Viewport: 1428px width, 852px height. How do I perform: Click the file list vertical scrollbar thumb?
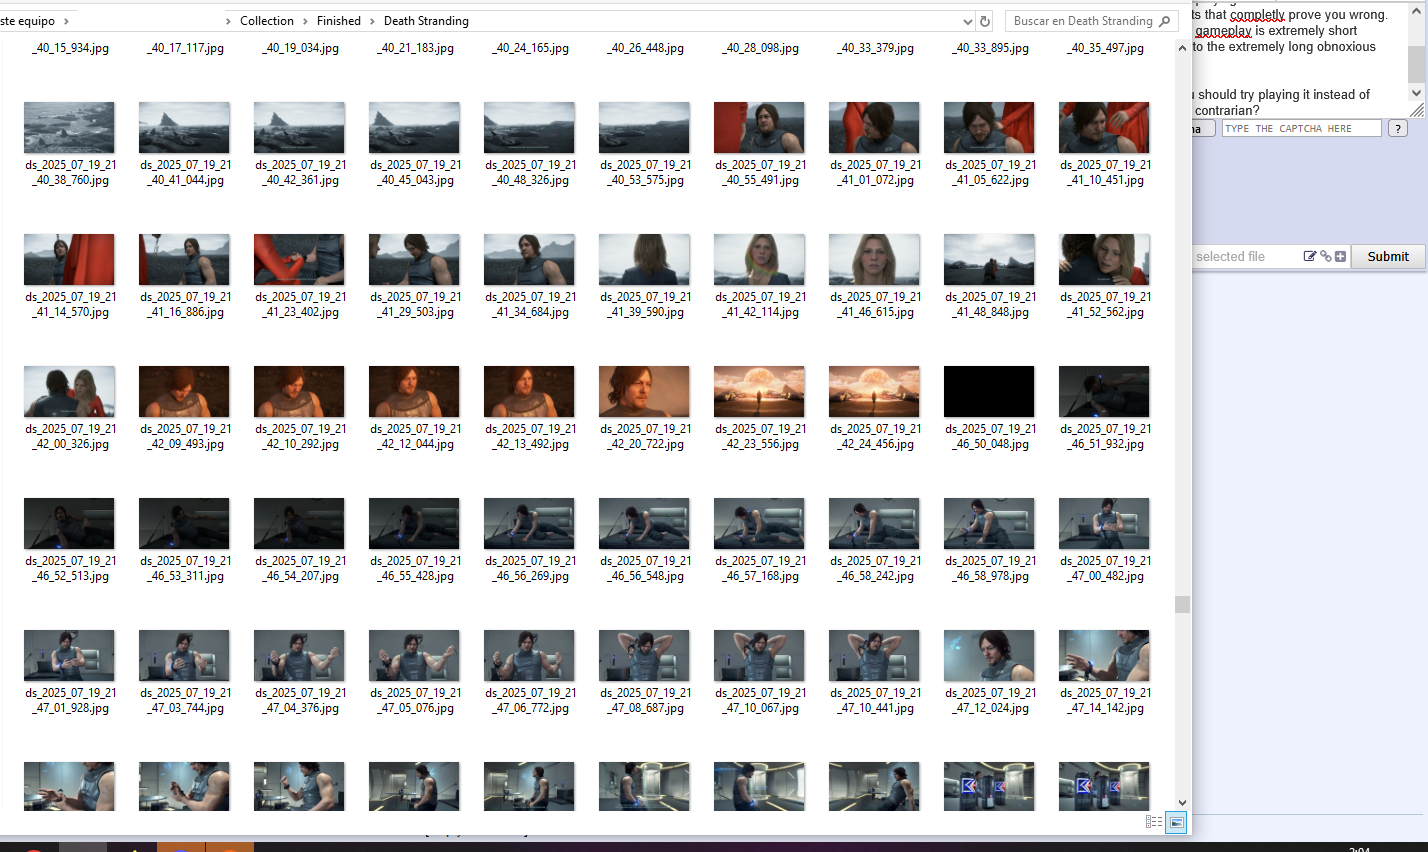pos(1182,604)
